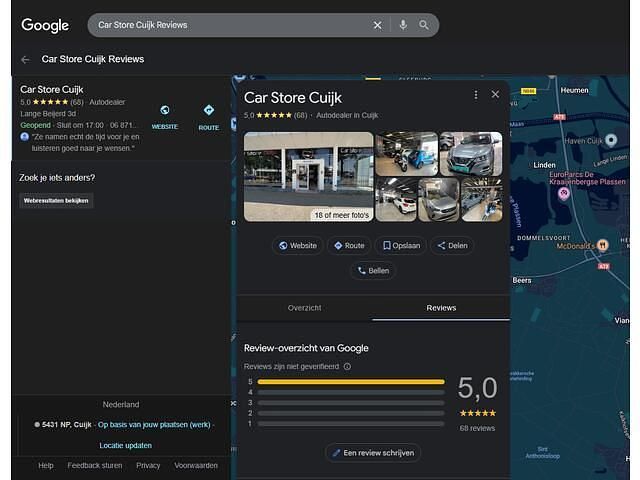Click the 5-star rating bar
This screenshot has width=640, height=480.
click(x=351, y=382)
